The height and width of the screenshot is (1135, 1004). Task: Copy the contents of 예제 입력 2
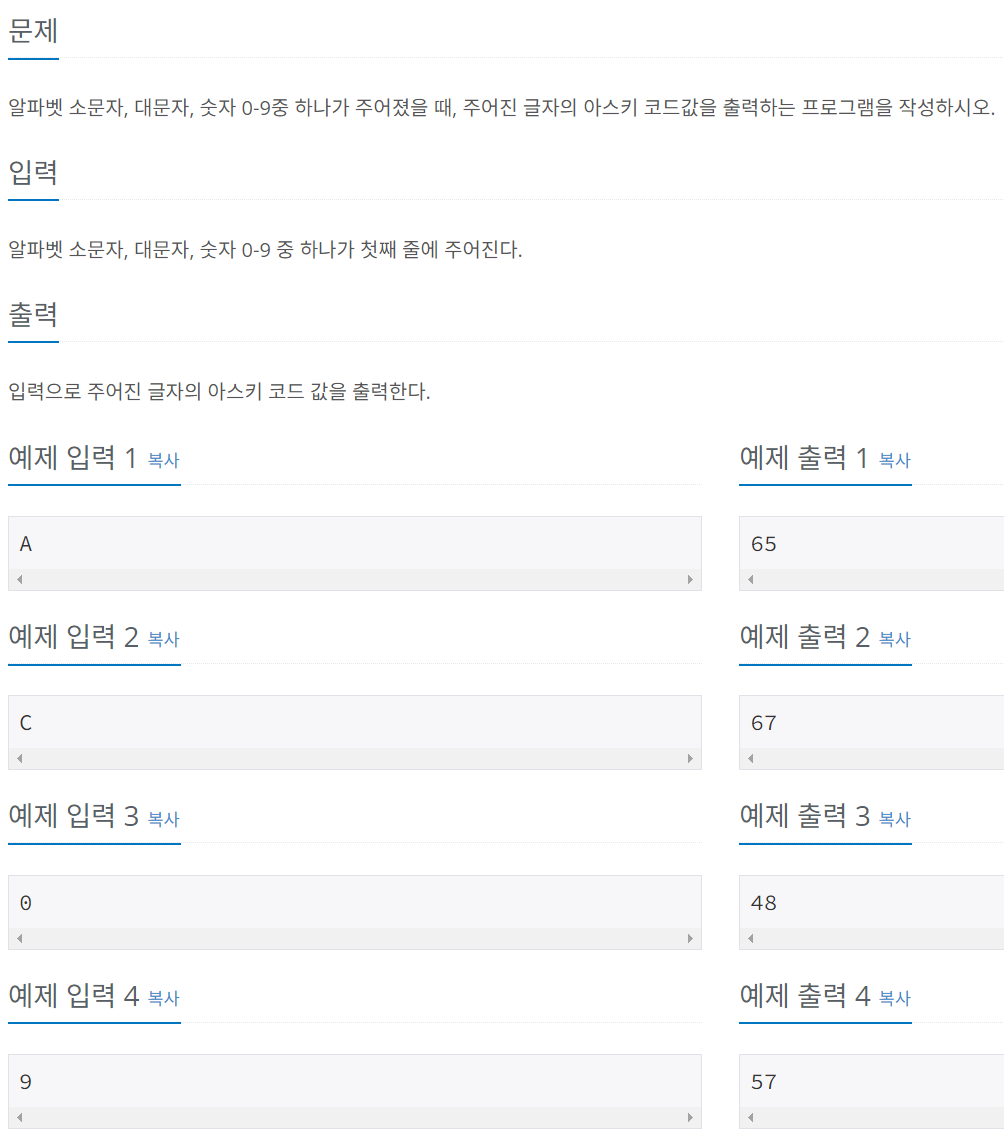click(163, 639)
